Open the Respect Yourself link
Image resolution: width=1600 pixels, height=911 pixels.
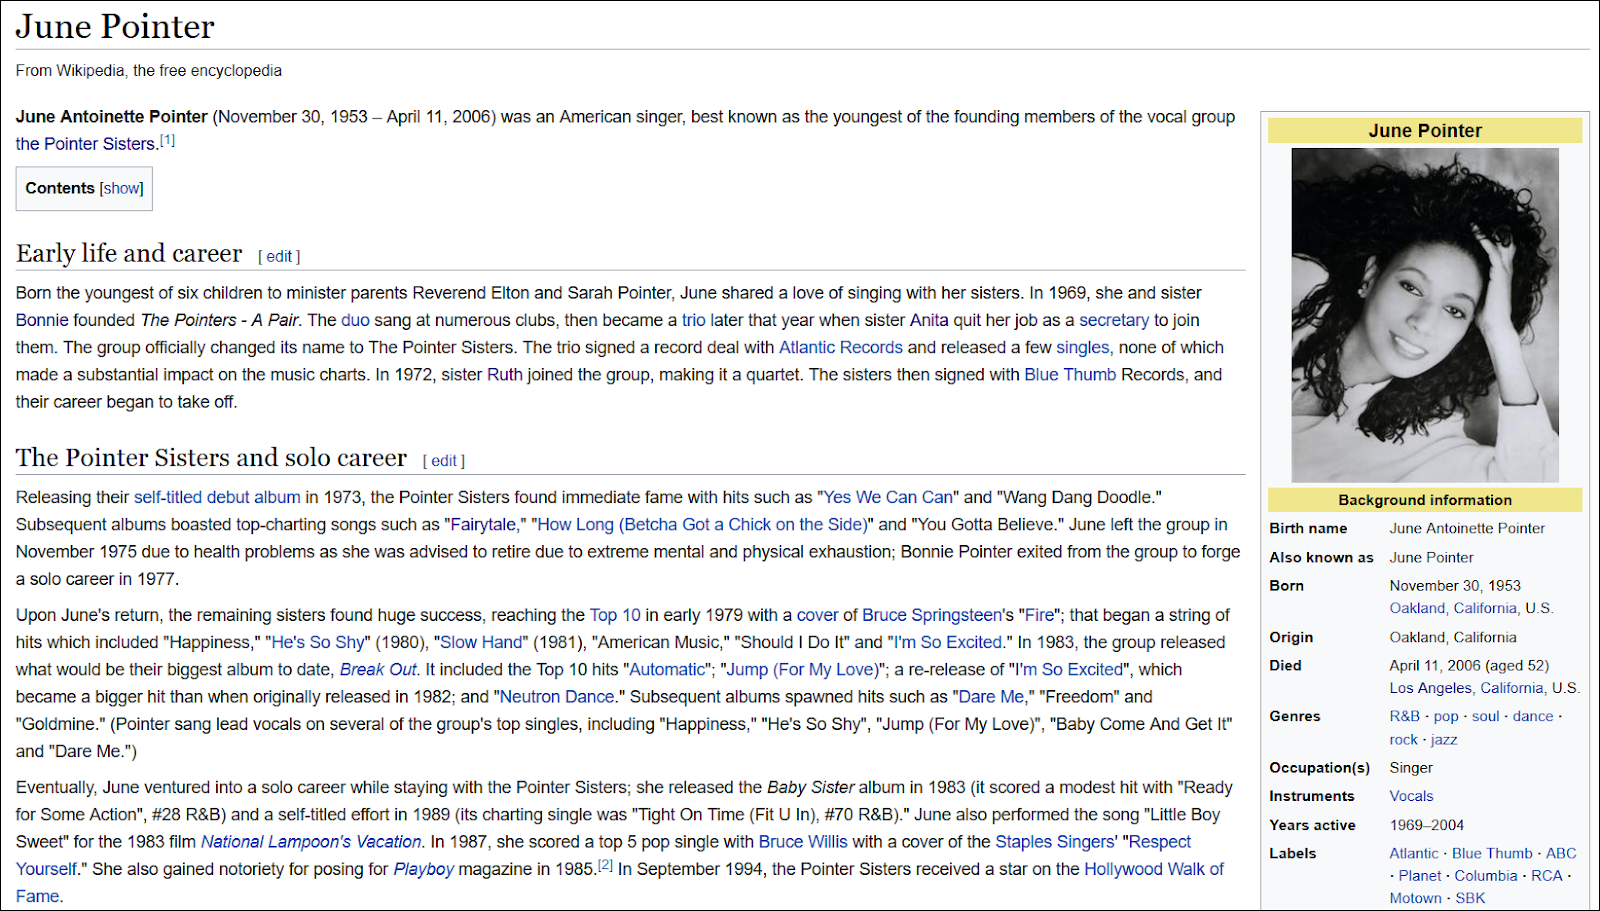click(x=604, y=855)
